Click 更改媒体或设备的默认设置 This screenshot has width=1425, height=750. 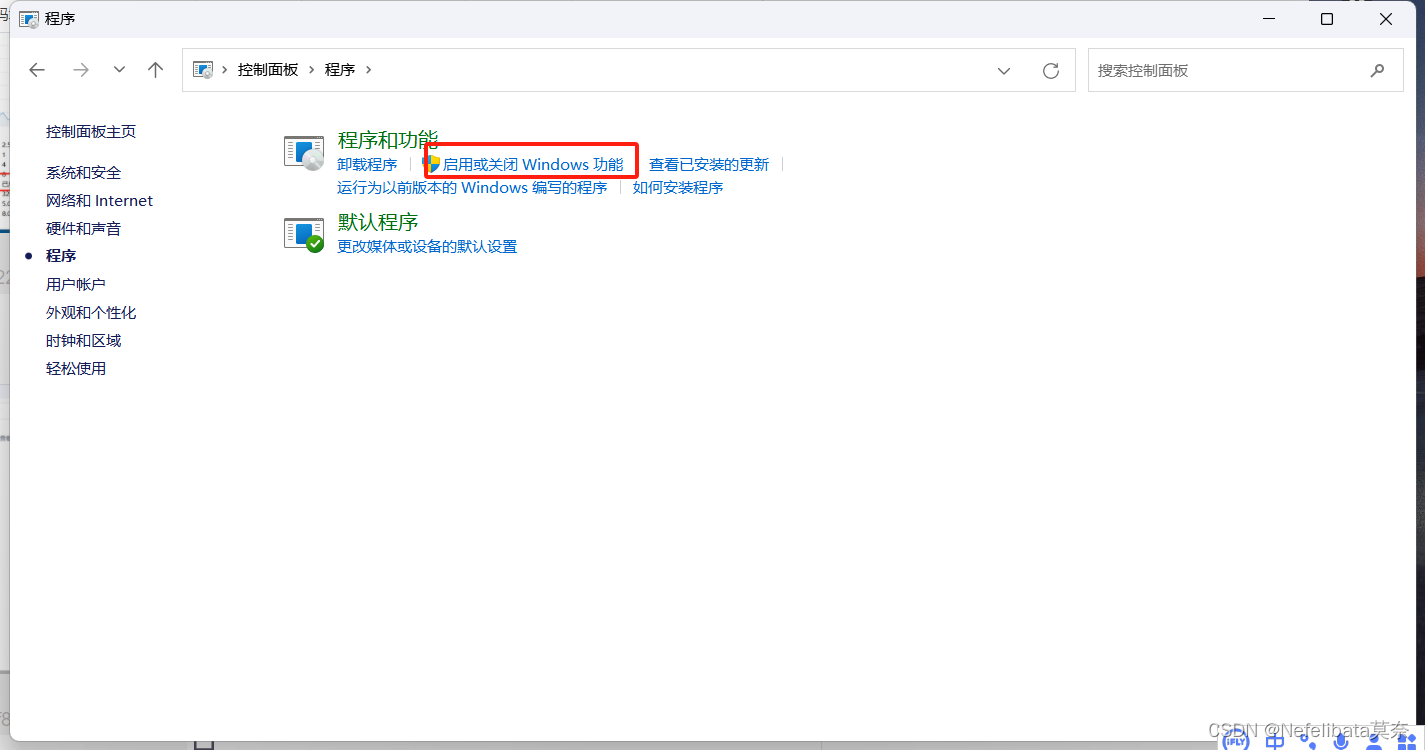[427, 246]
